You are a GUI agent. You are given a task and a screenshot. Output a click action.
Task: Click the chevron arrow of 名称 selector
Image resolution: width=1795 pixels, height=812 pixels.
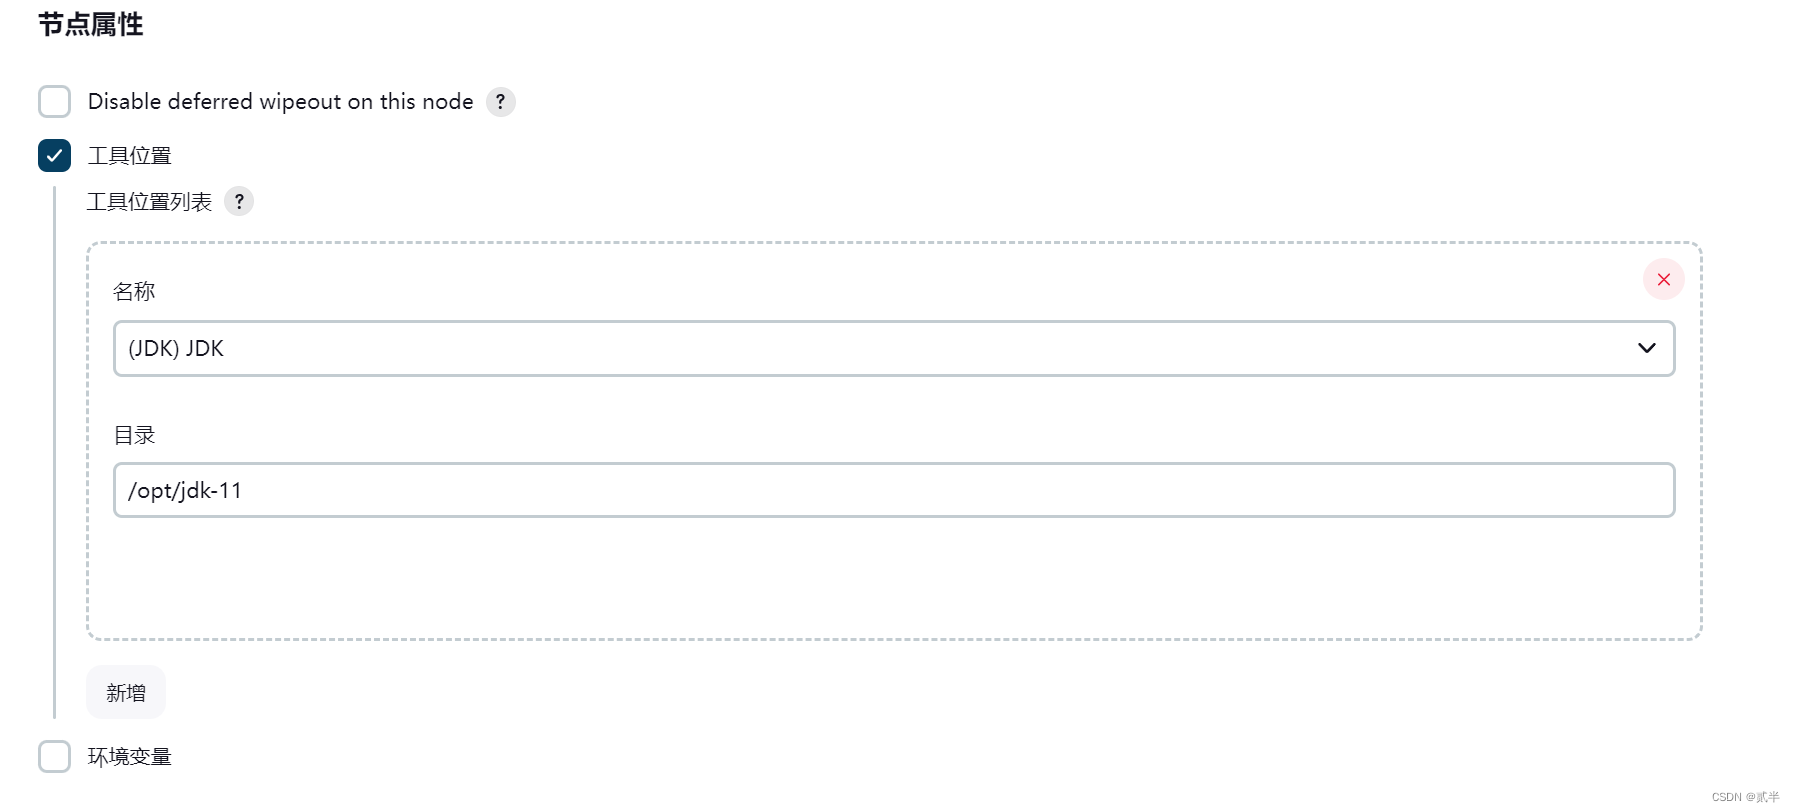click(x=1646, y=348)
